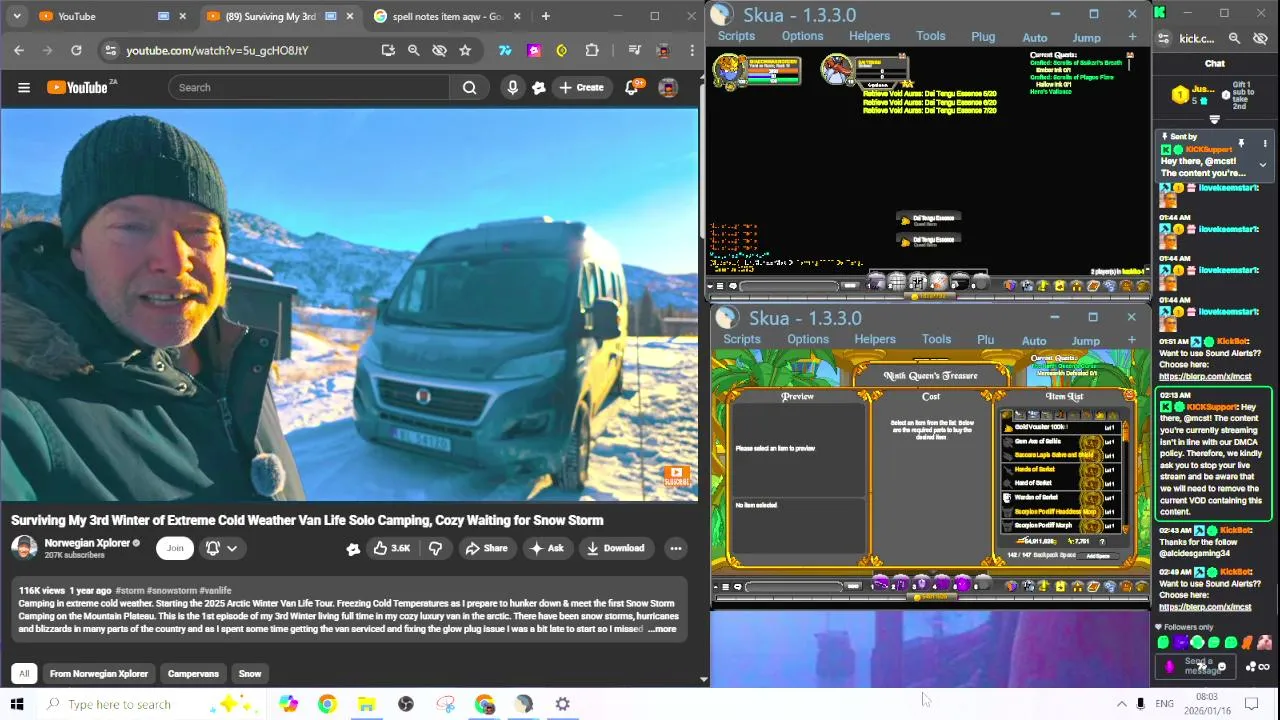Open the YouTube account avatar menu

[668, 88]
